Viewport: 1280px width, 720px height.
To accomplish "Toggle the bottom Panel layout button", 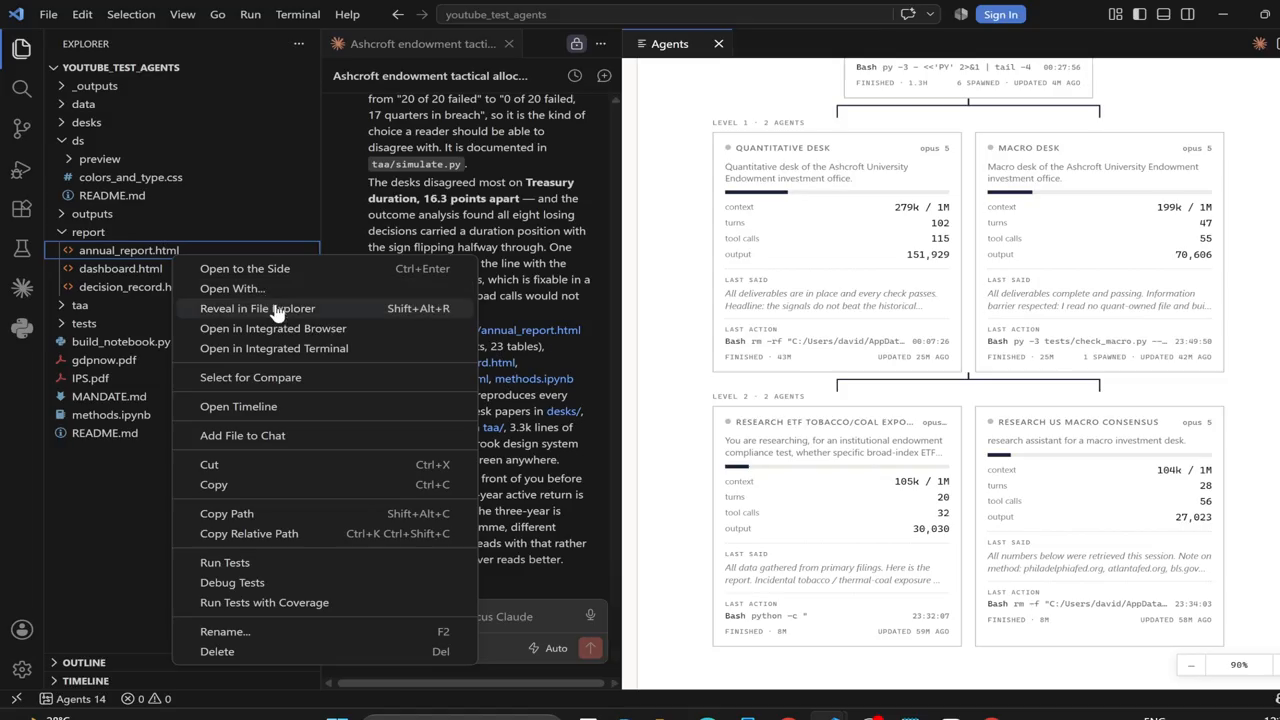I will [1164, 15].
